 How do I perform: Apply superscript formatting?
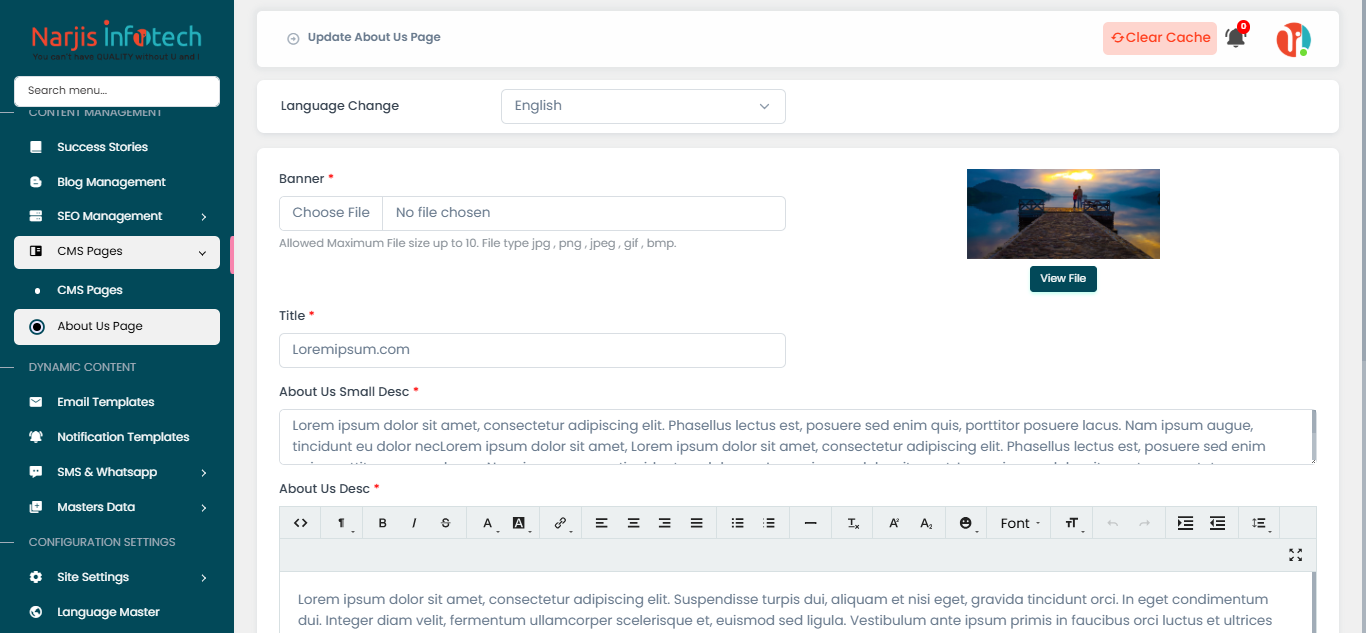(895, 523)
